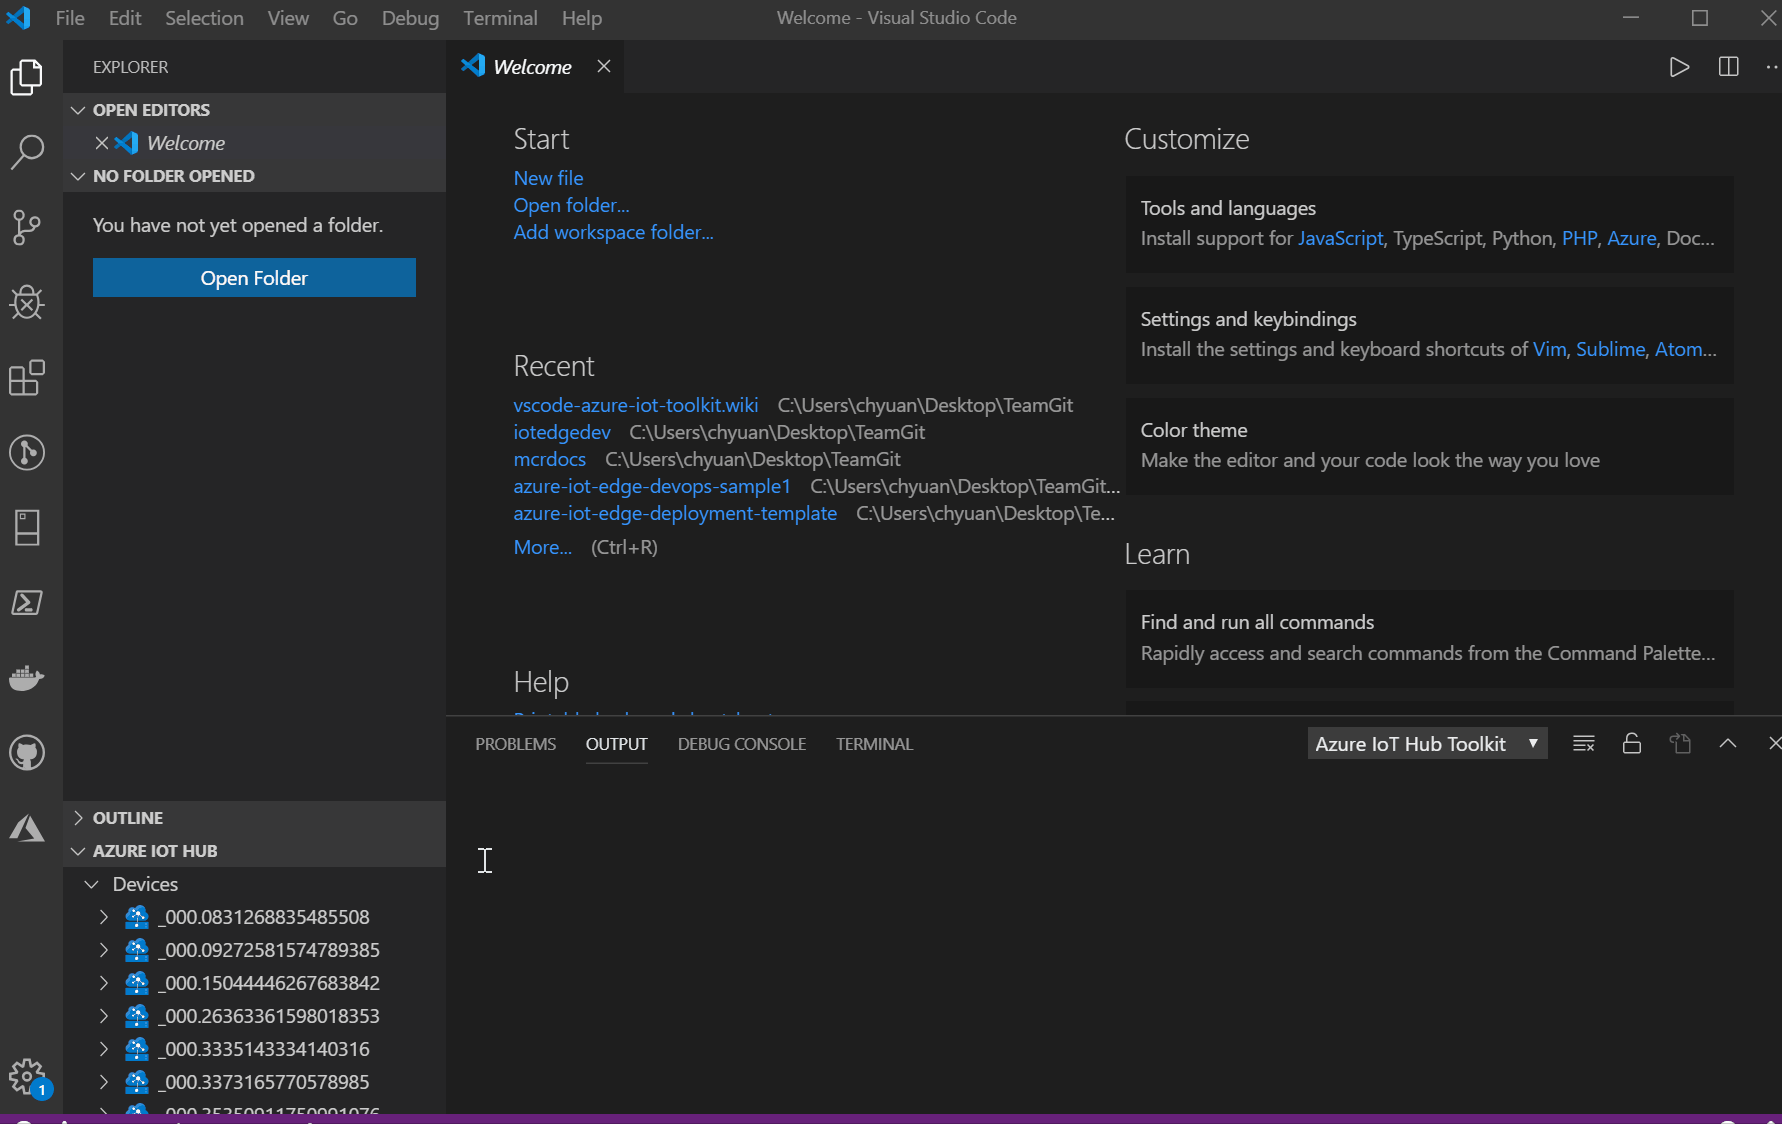Open the Explorer view in activity bar
This screenshot has width=1782, height=1124.
tap(27, 77)
